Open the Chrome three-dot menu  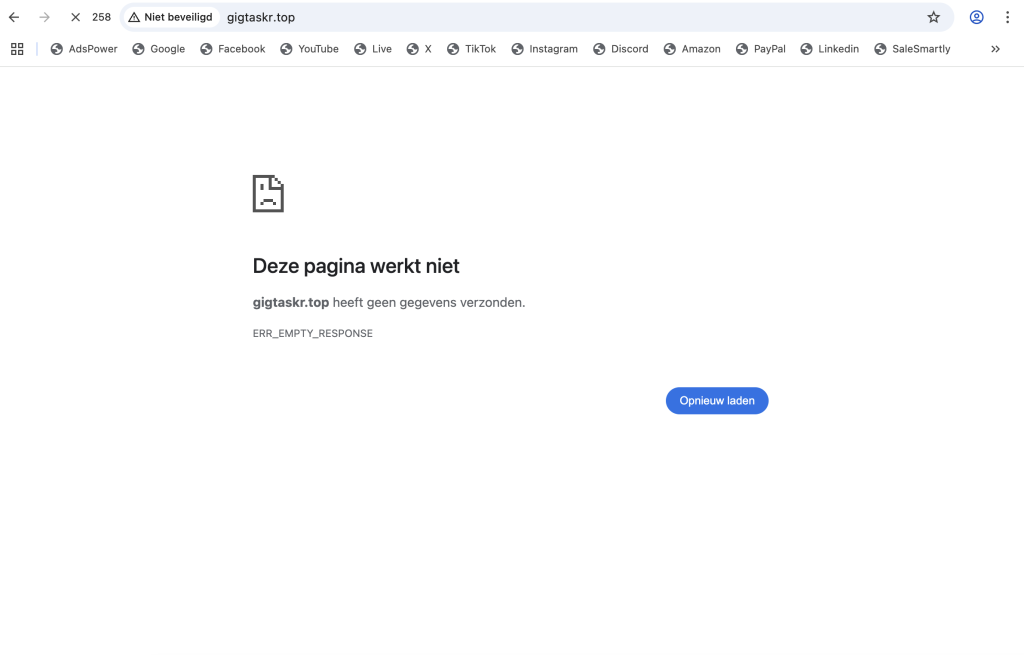[1007, 17]
